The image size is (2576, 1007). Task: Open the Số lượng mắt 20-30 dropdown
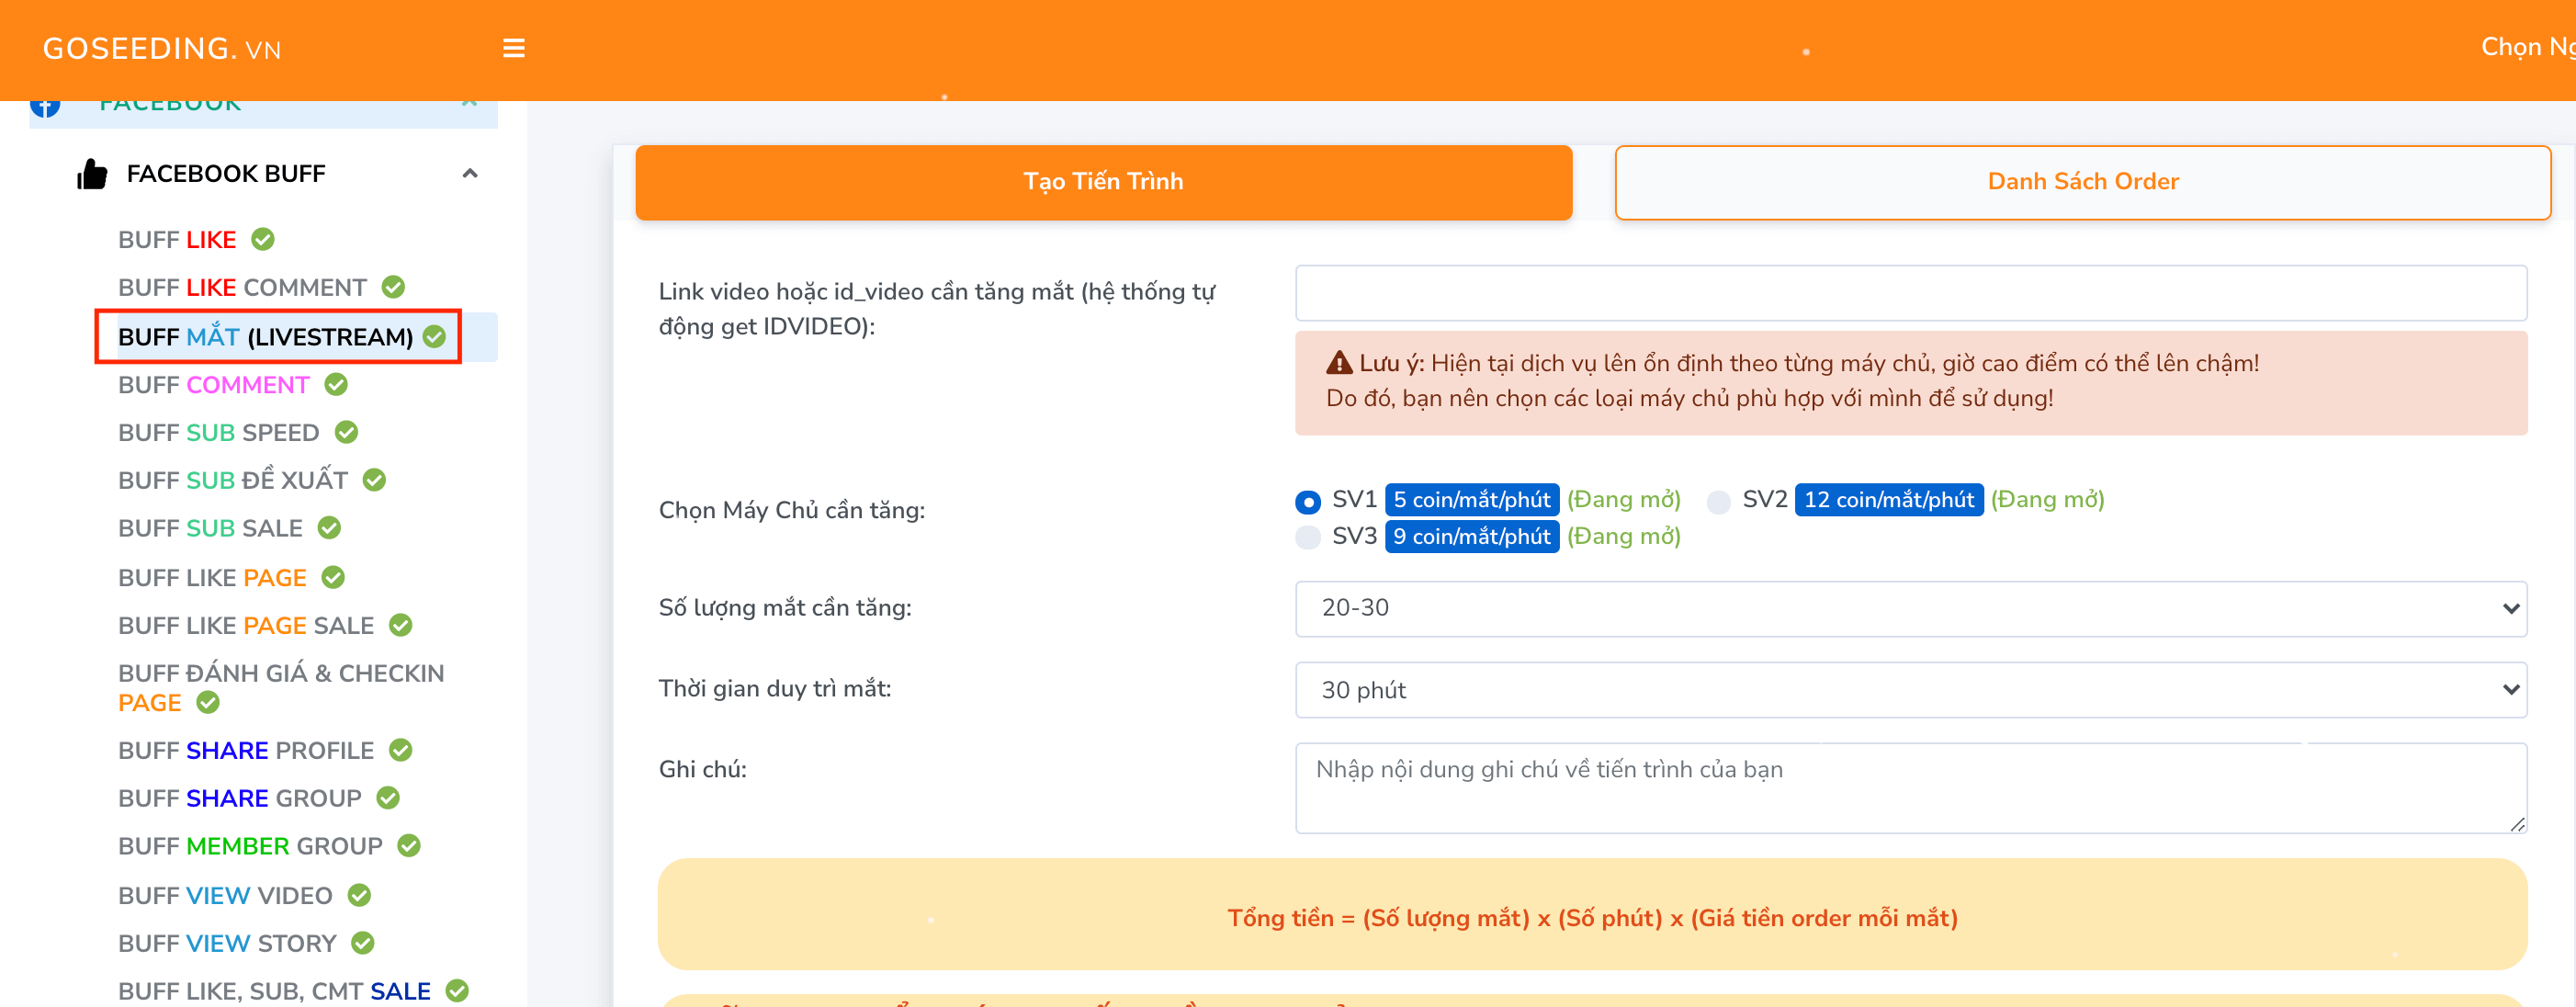pyautogui.click(x=1910, y=608)
